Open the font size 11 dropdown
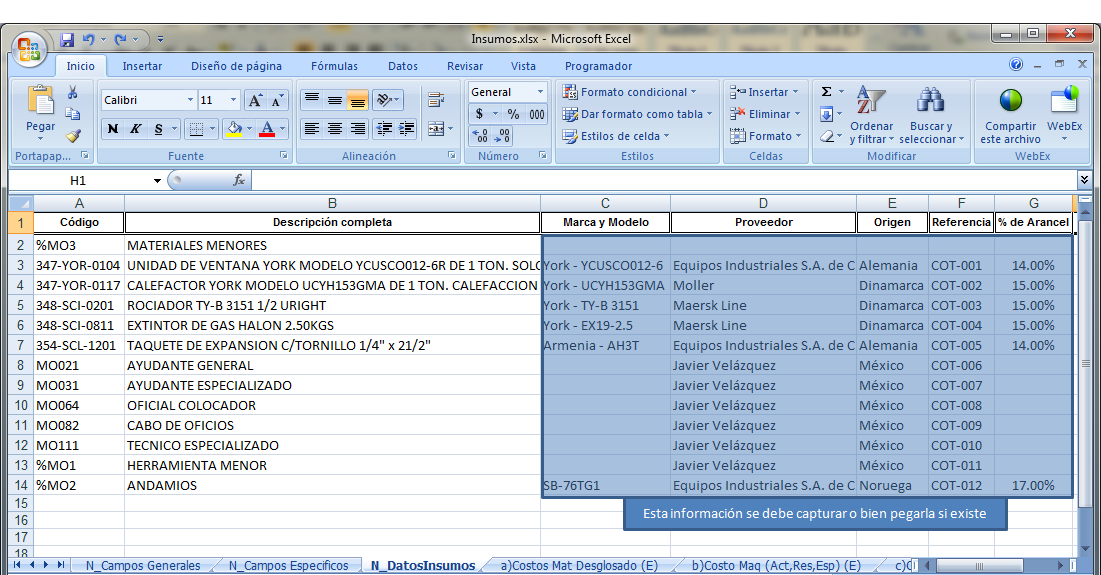This screenshot has width=1101, height=575. coord(233,100)
